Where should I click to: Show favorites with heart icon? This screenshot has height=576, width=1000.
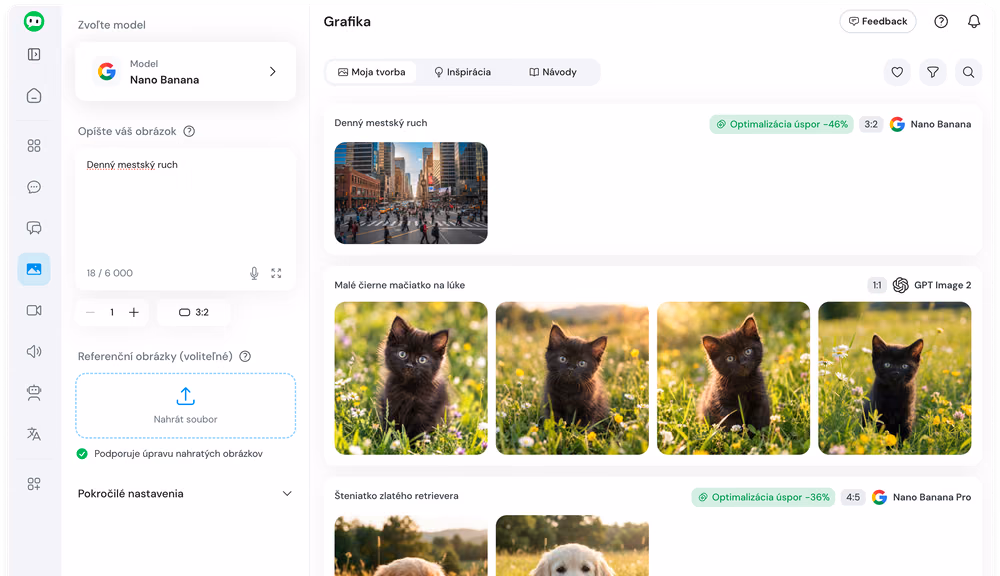click(897, 72)
